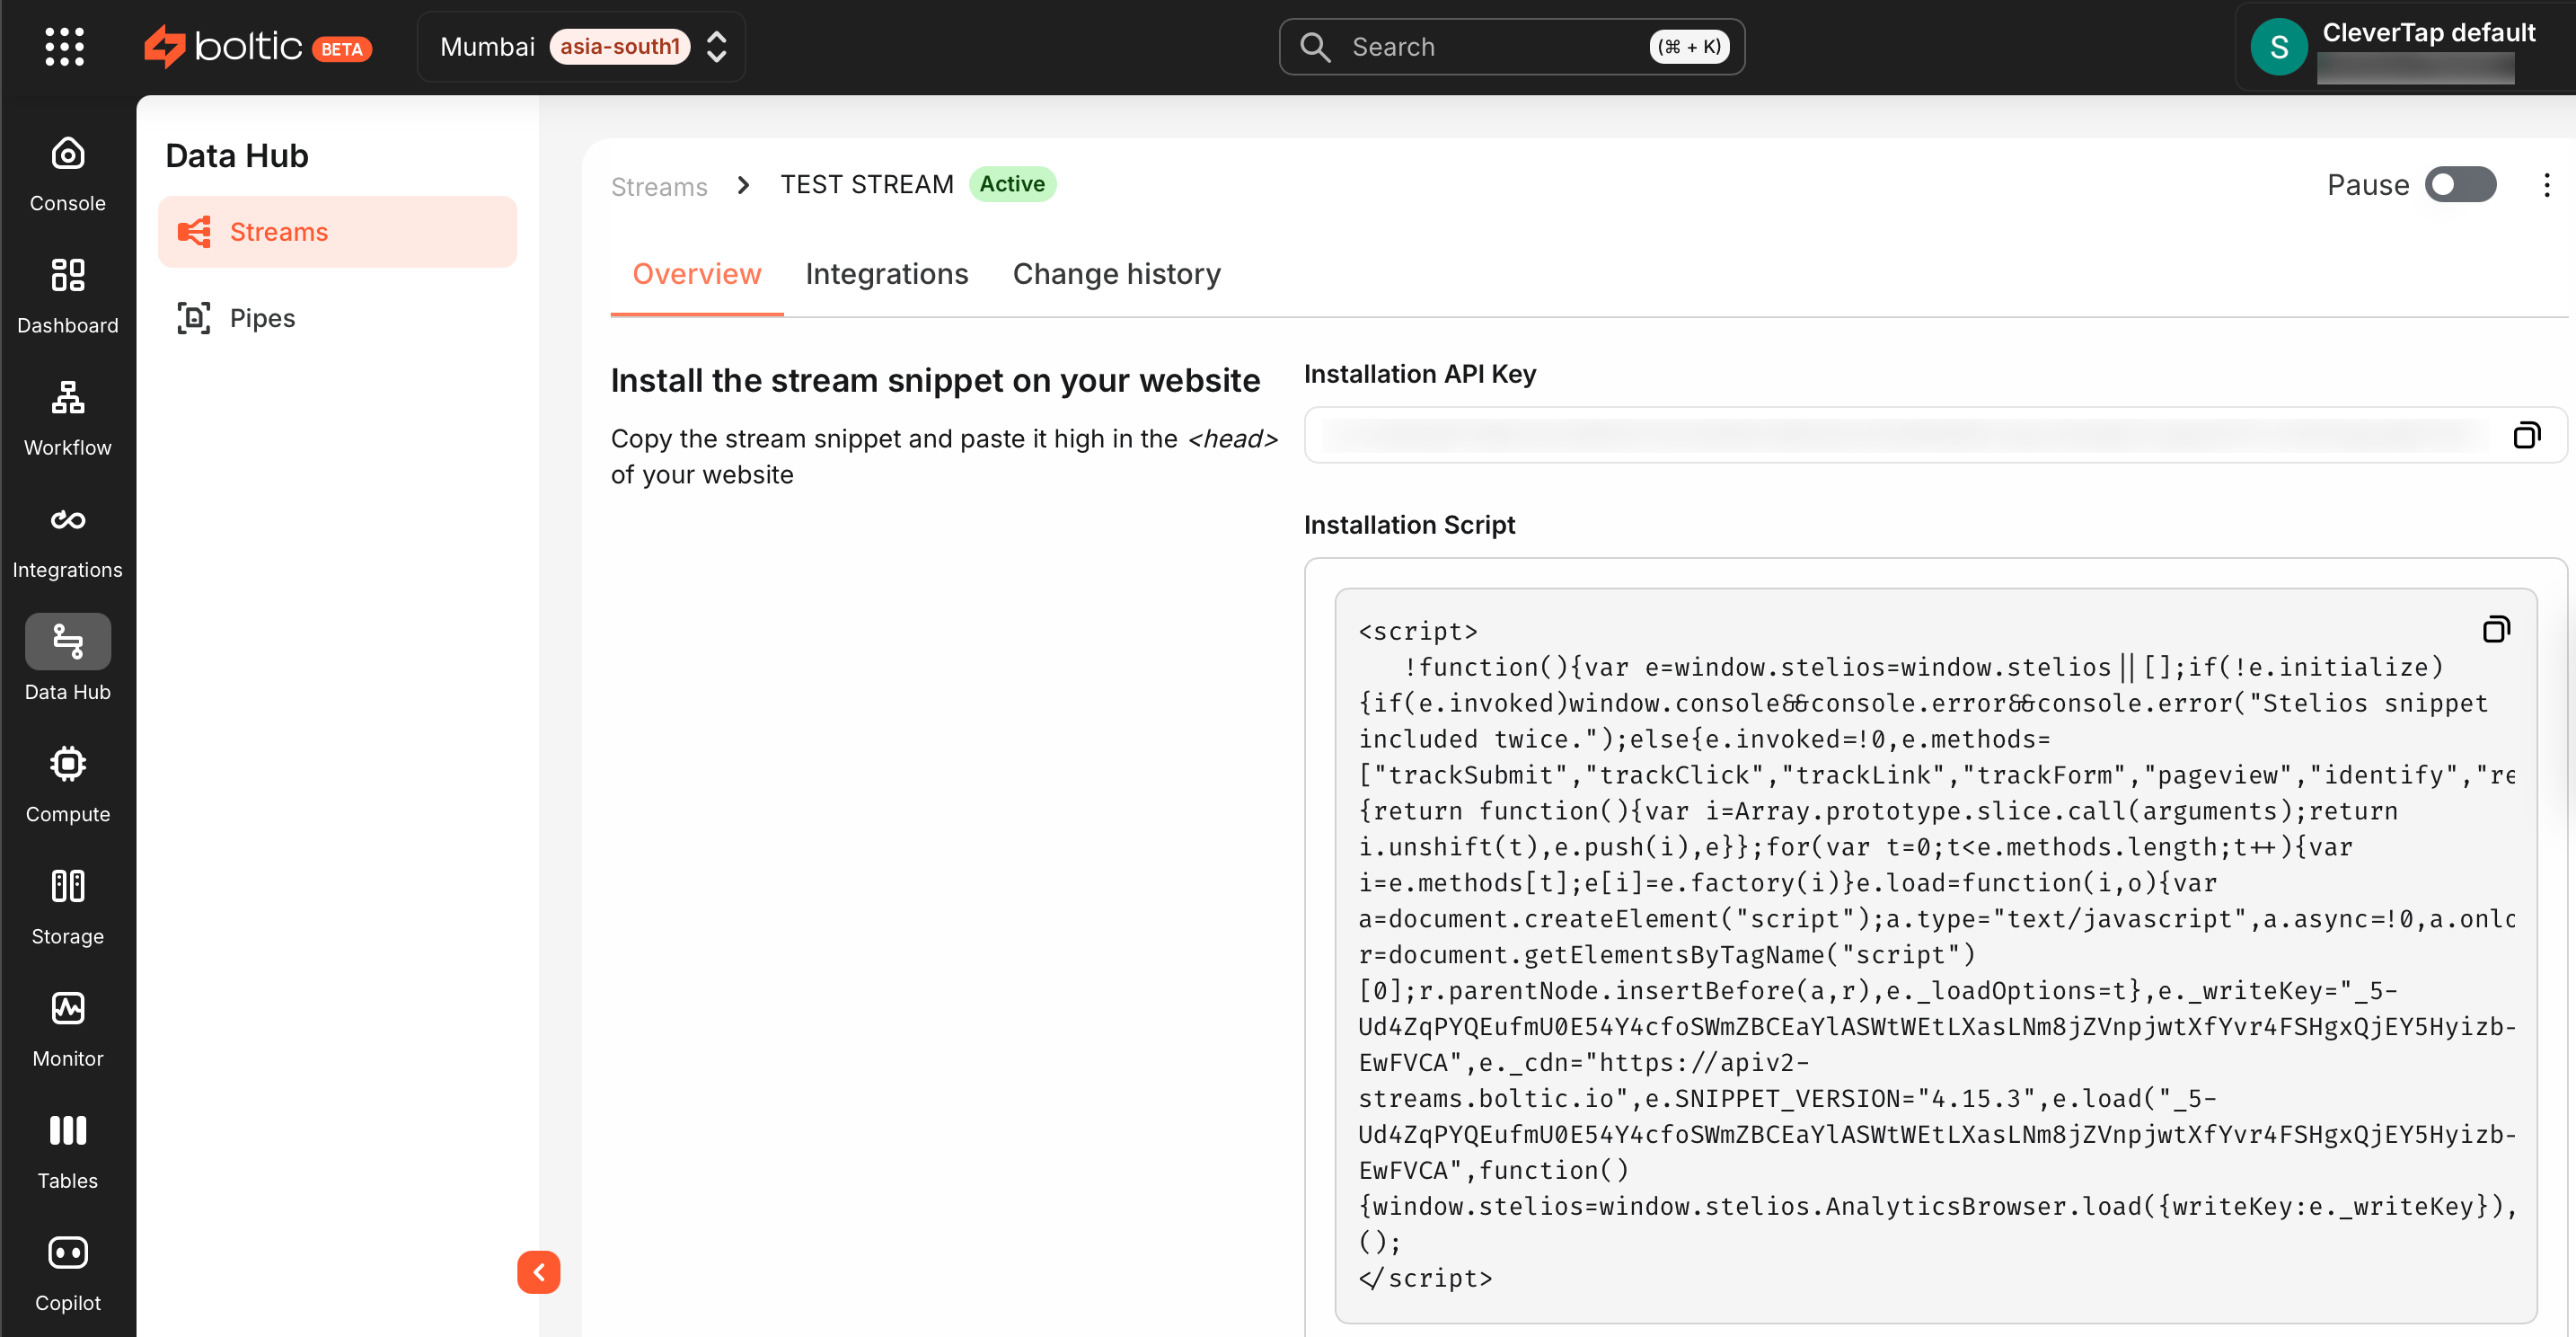Toggle the Pause stream switch

pos(2459,185)
